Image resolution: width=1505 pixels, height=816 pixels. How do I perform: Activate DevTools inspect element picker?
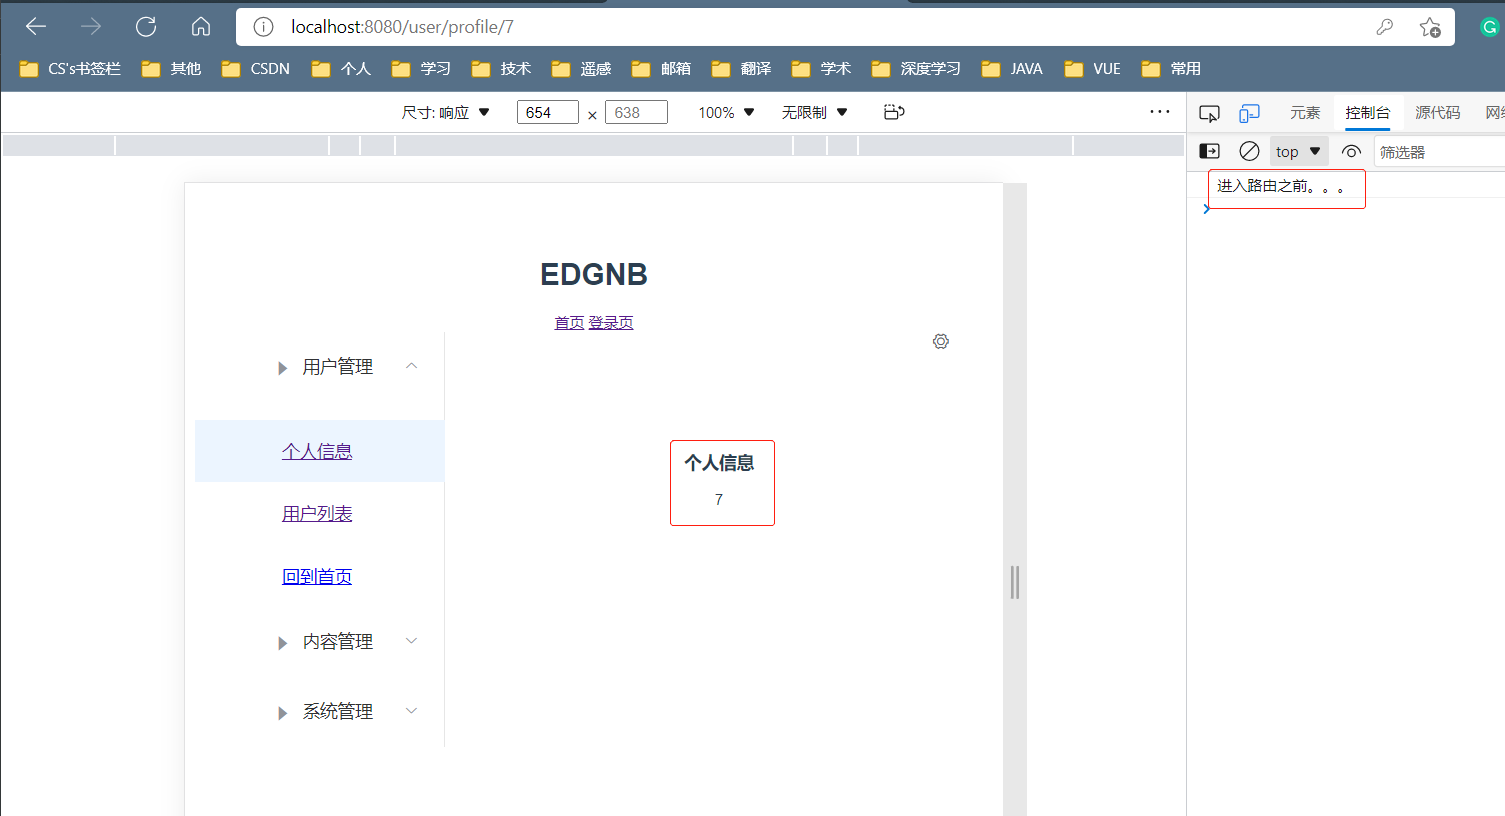pos(1209,113)
